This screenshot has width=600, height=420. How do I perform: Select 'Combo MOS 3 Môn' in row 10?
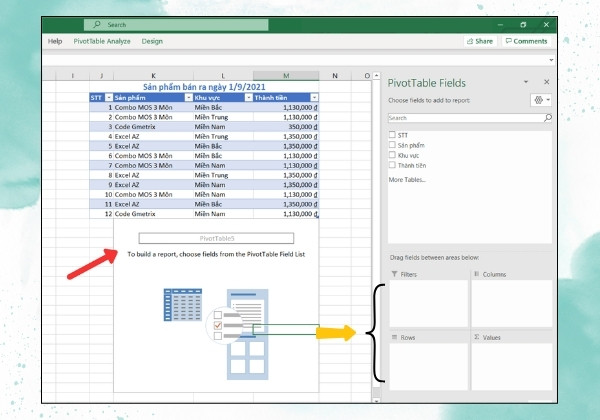(x=153, y=194)
